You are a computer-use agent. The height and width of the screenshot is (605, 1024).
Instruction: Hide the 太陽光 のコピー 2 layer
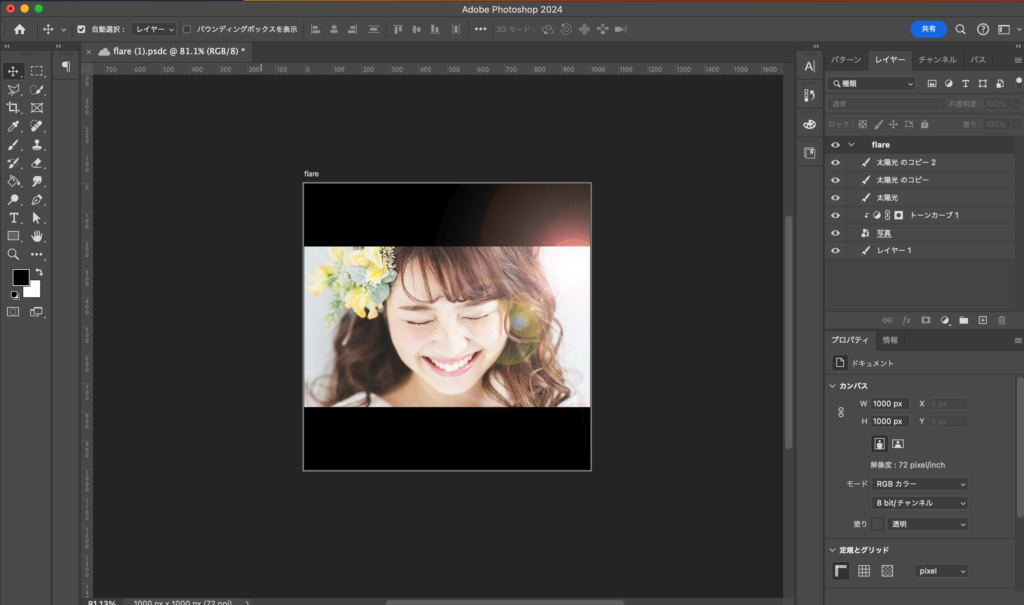tap(836, 162)
